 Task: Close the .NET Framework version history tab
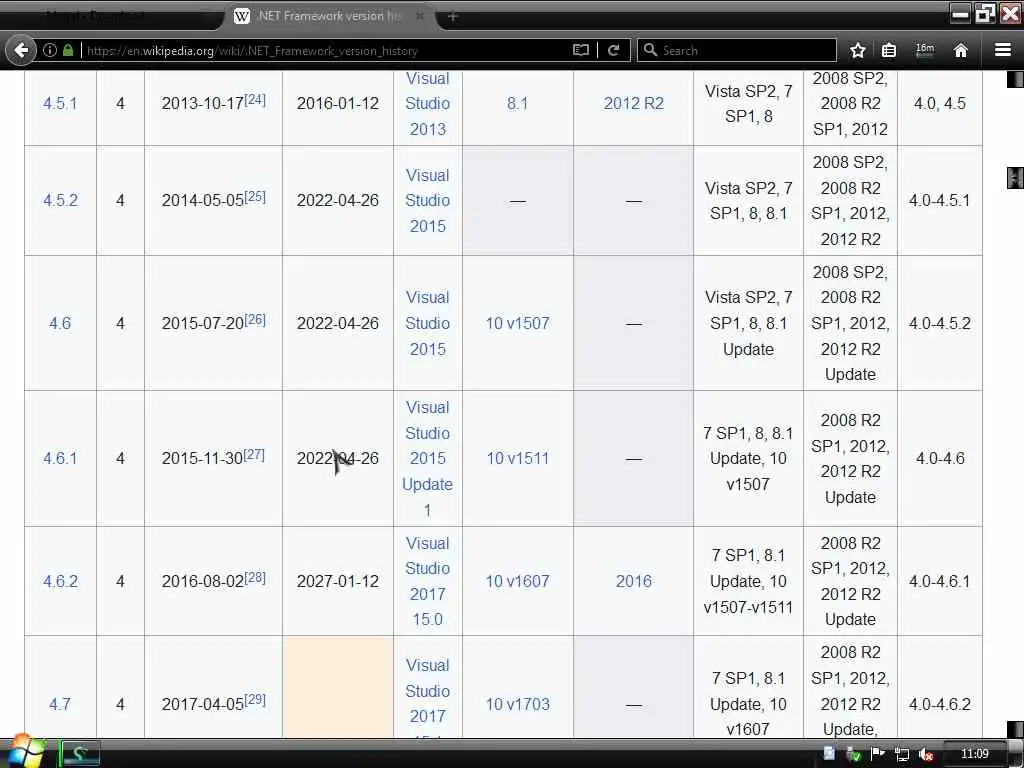point(420,16)
